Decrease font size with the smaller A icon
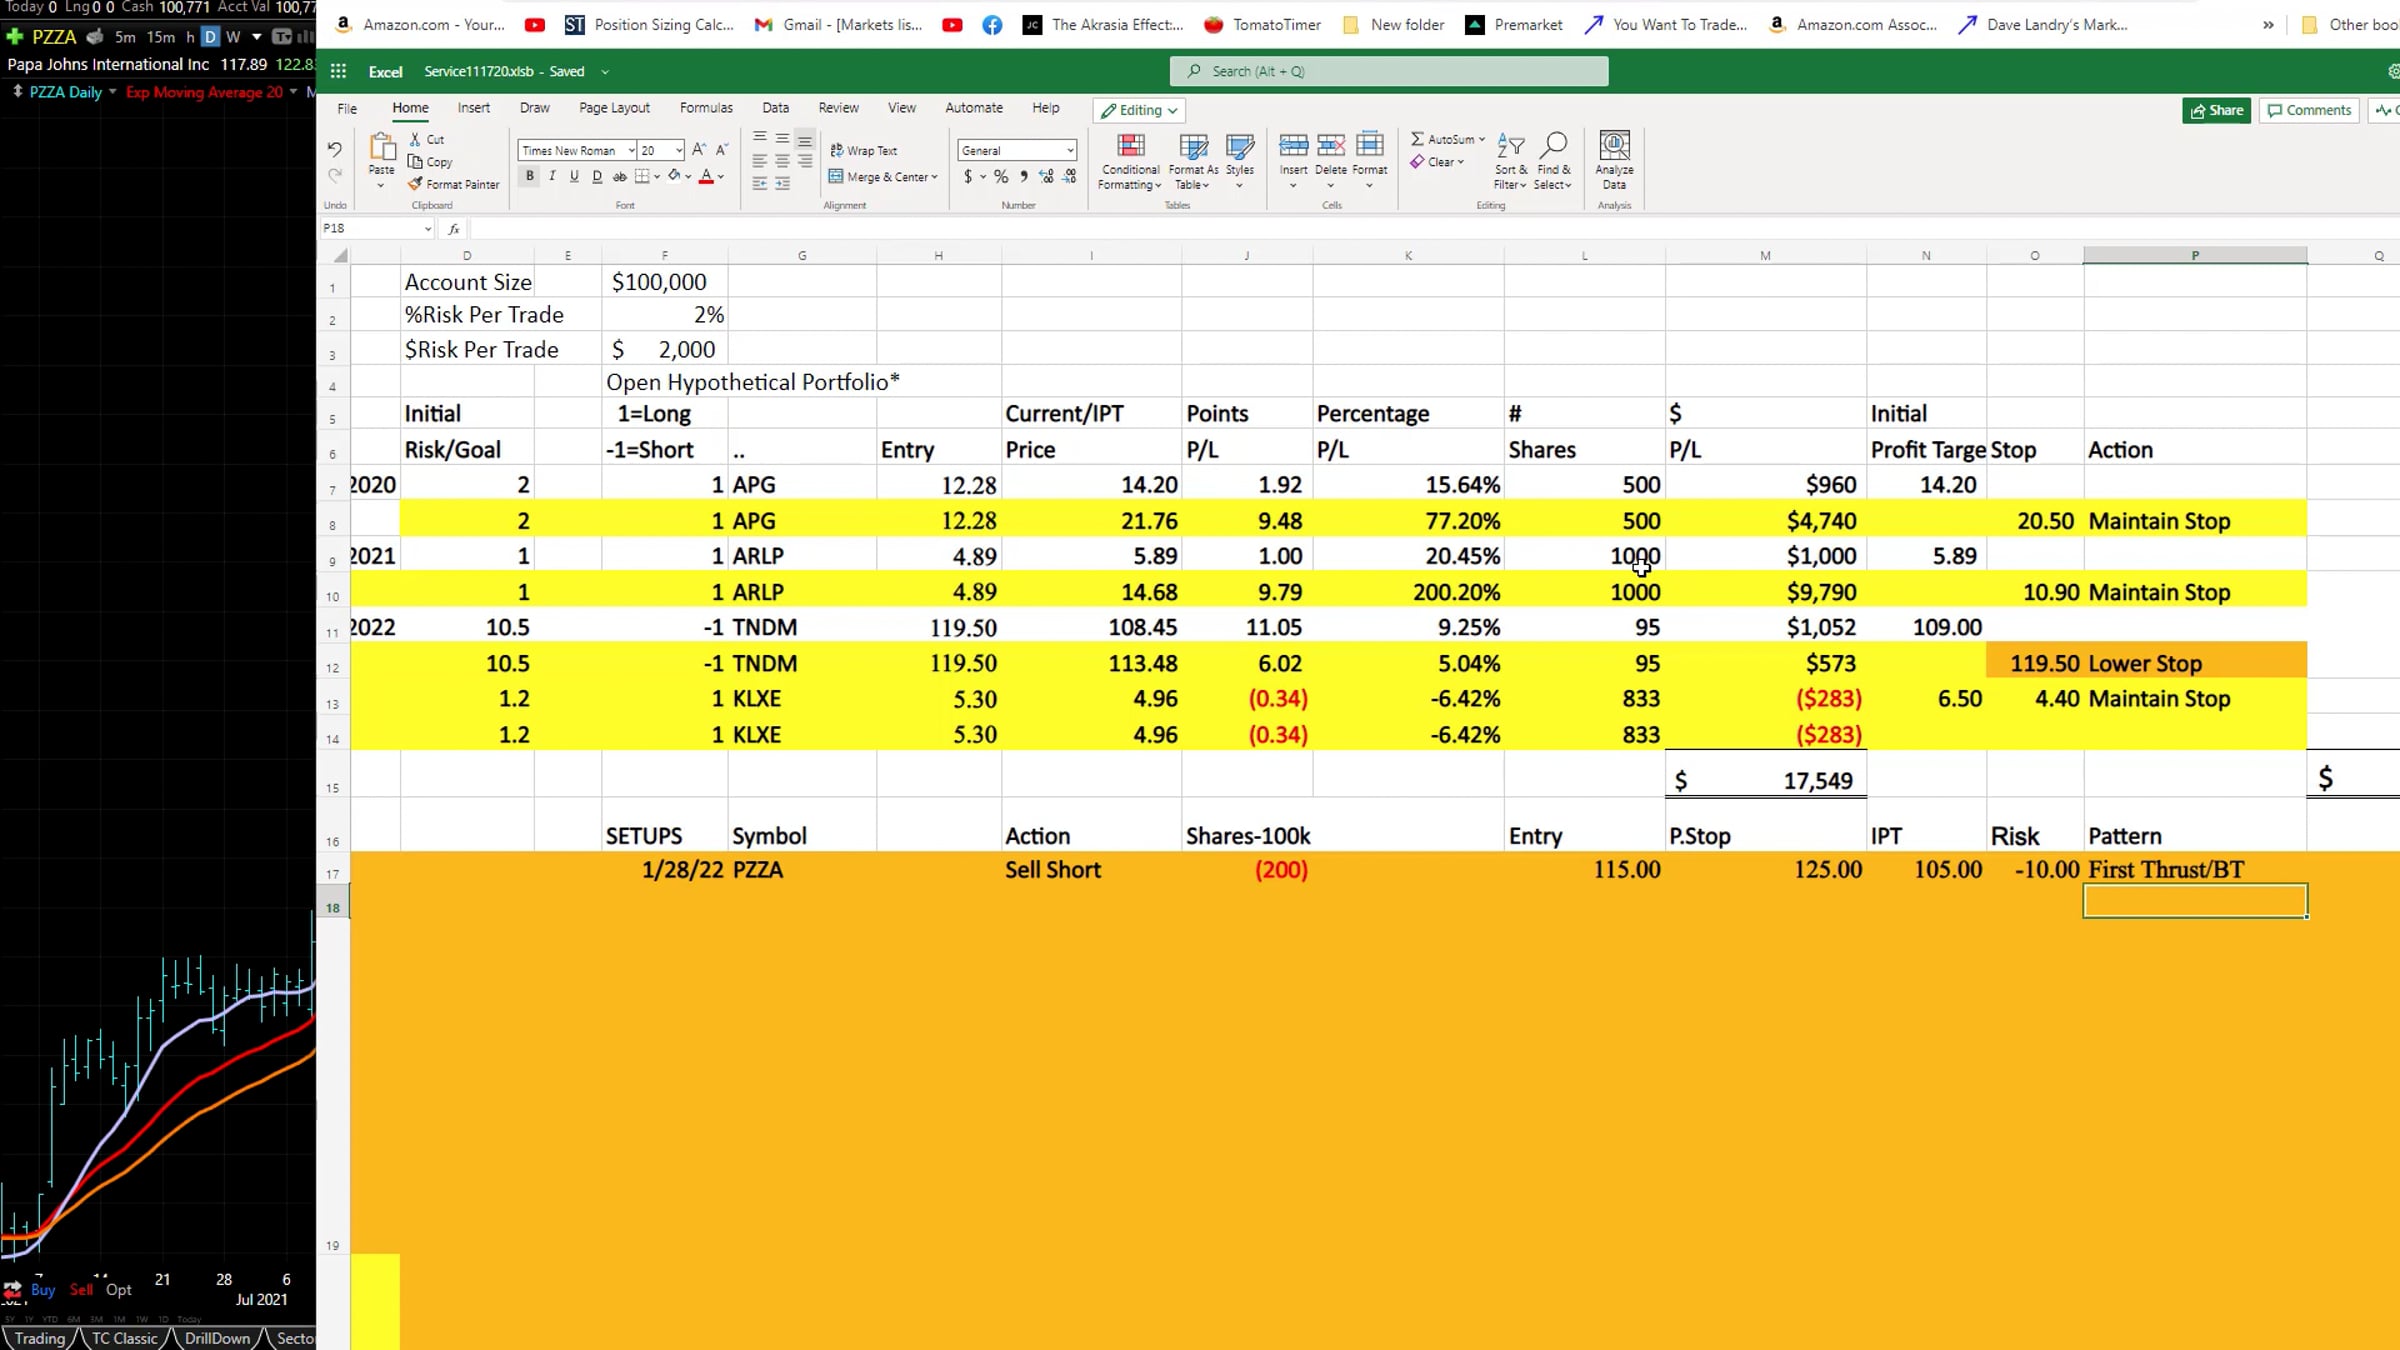2400x1350 pixels. click(722, 149)
